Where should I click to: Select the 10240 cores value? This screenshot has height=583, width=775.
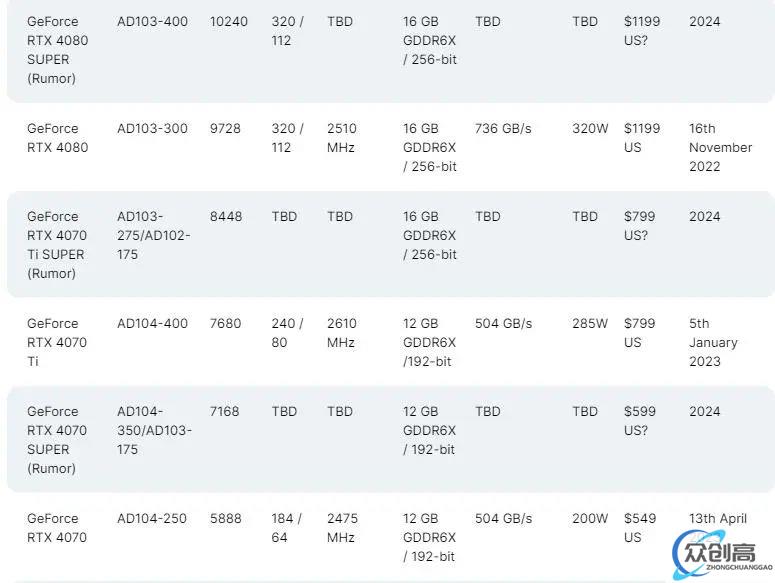pyautogui.click(x=228, y=22)
